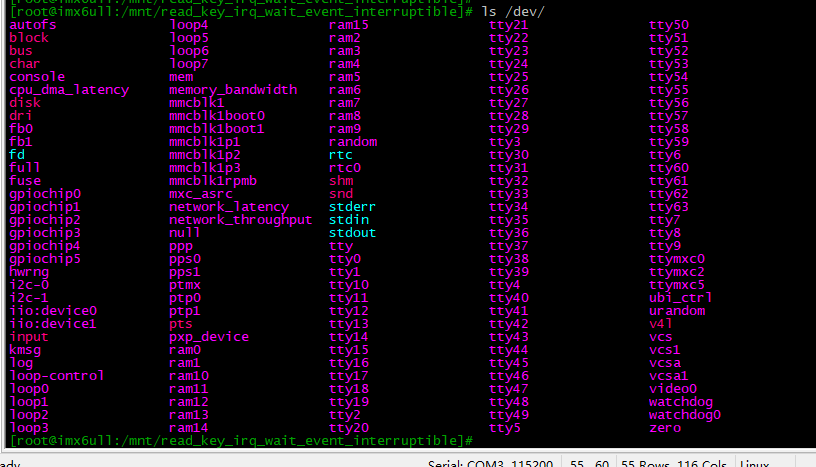Select the 'fb0' framebuffer entry
The width and height of the screenshot is (816, 467).
[x=21, y=129]
